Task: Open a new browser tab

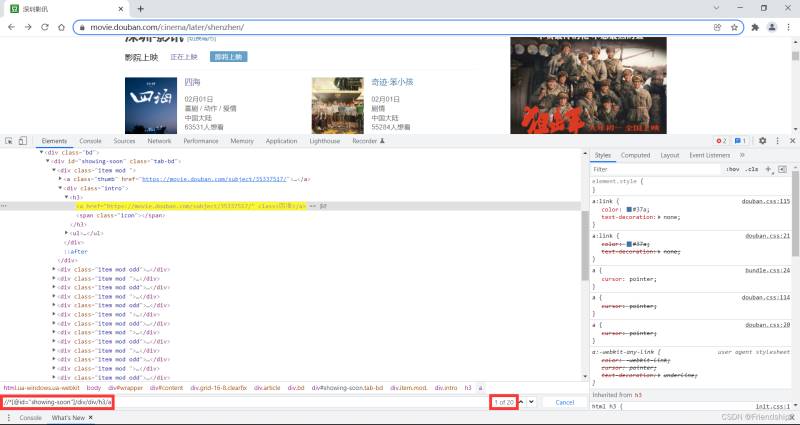Action: pos(141,9)
